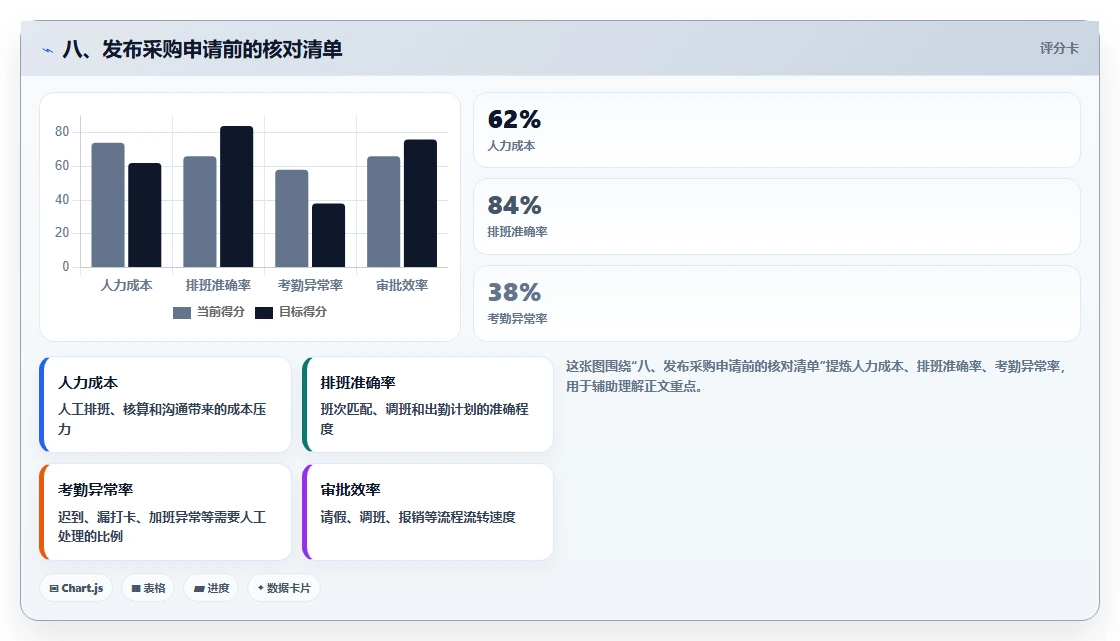Open the 62% 人力成本 stat card
The height and width of the screenshot is (641, 1120).
click(776, 130)
